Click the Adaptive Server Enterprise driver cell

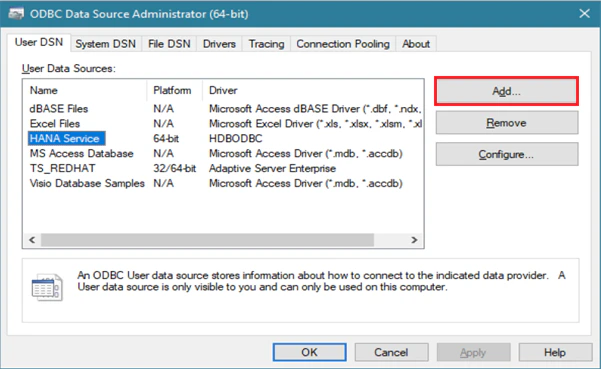tap(273, 168)
